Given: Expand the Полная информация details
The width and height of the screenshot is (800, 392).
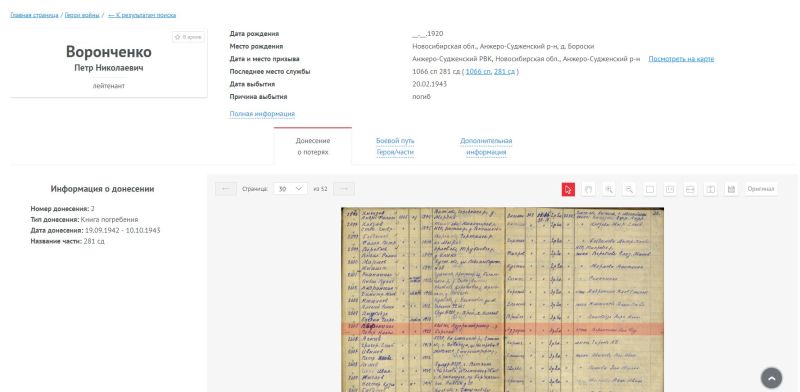Looking at the screenshot, I should pos(262,114).
